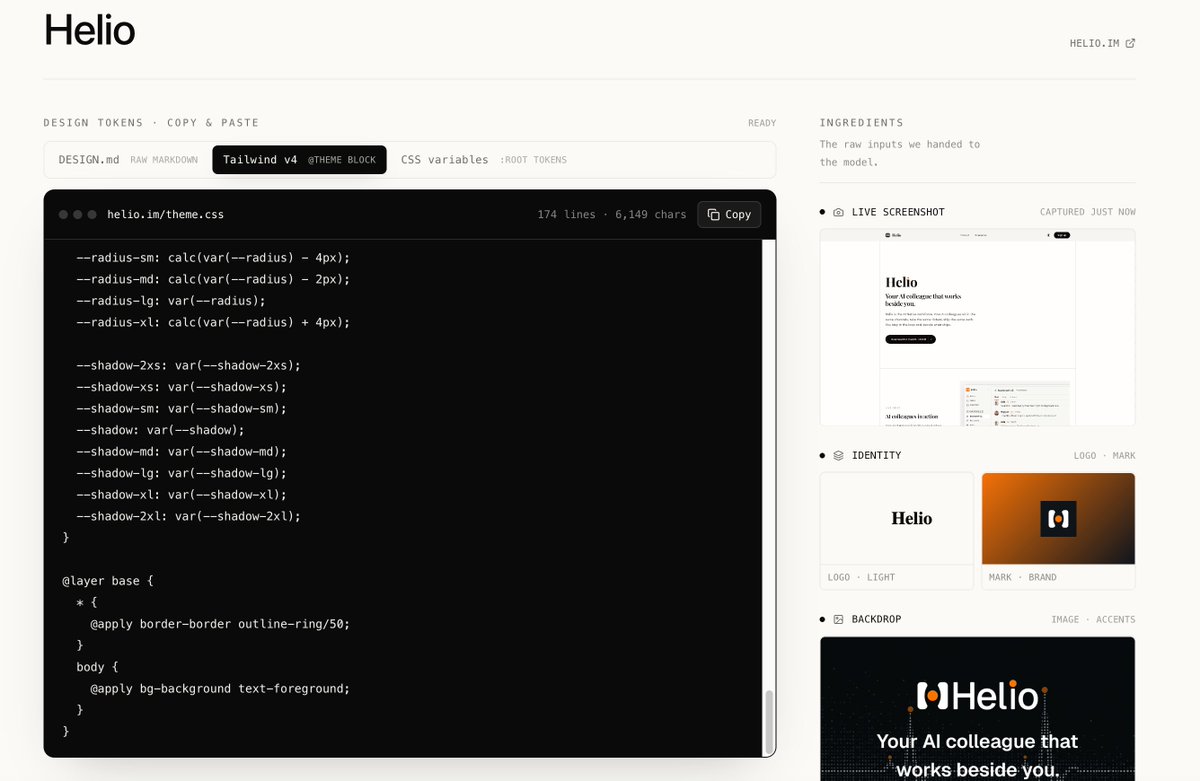Click the 'LOGO · MARK' label beside IDENTITY

pyautogui.click(x=1104, y=455)
